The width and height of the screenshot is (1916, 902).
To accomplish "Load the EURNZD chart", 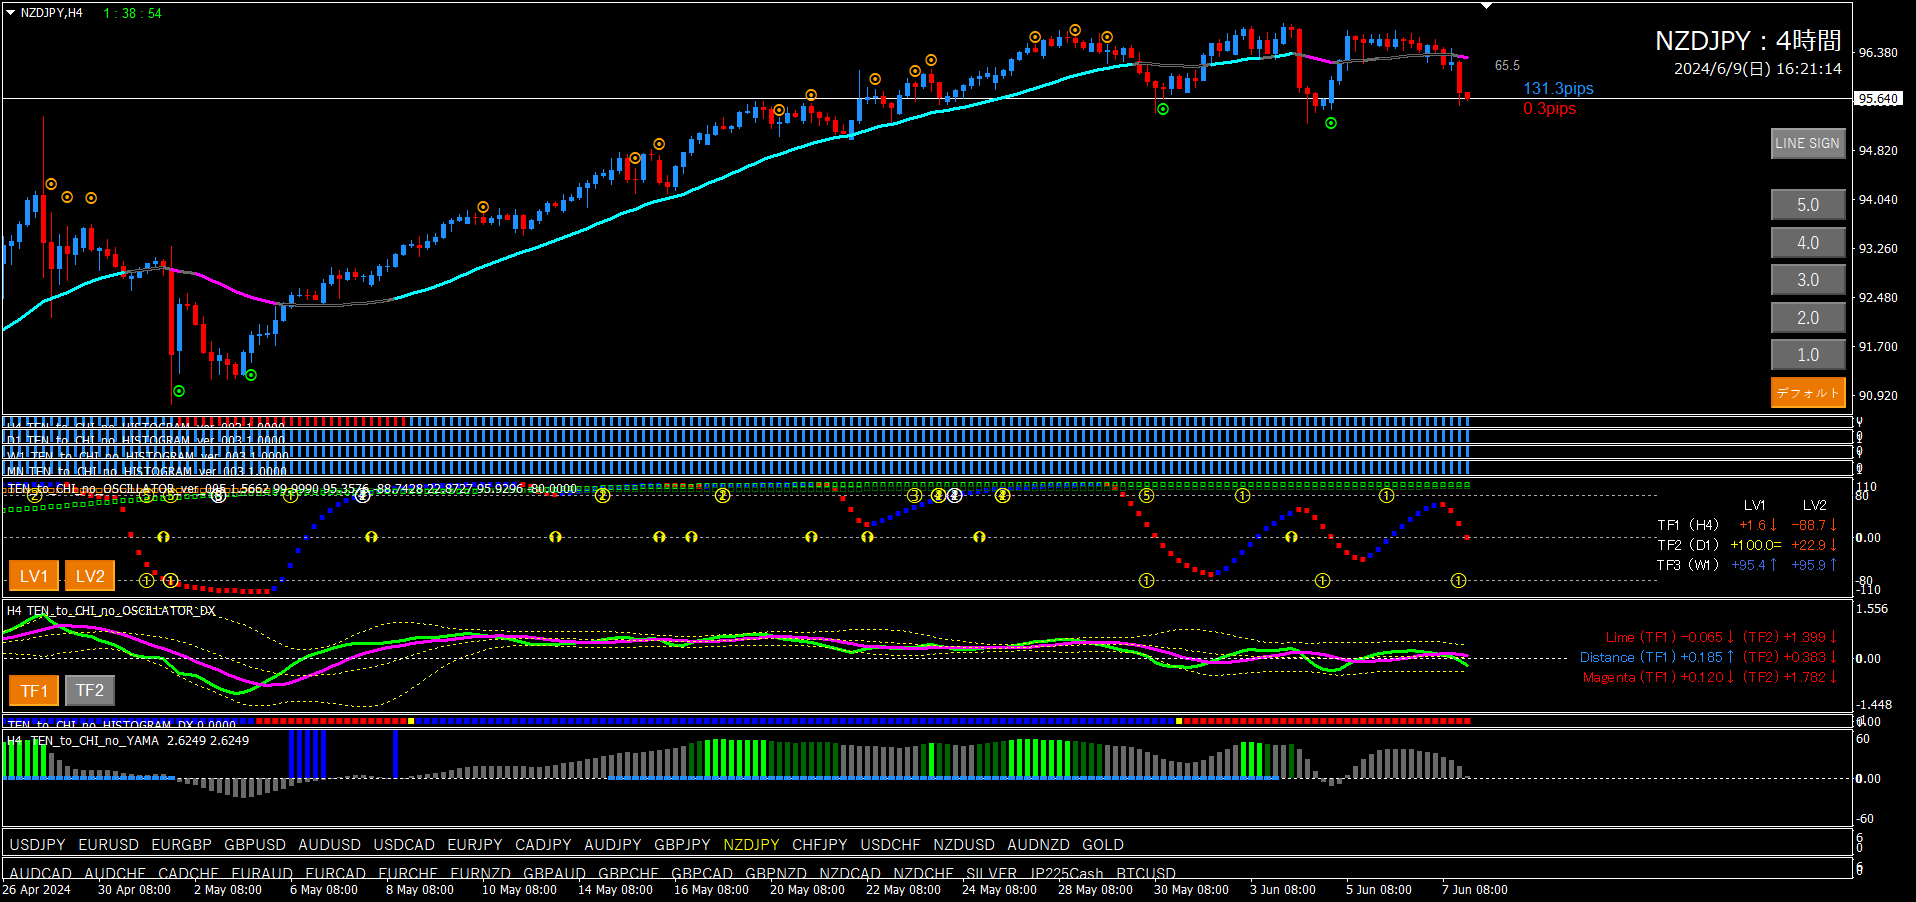I will click(481, 873).
